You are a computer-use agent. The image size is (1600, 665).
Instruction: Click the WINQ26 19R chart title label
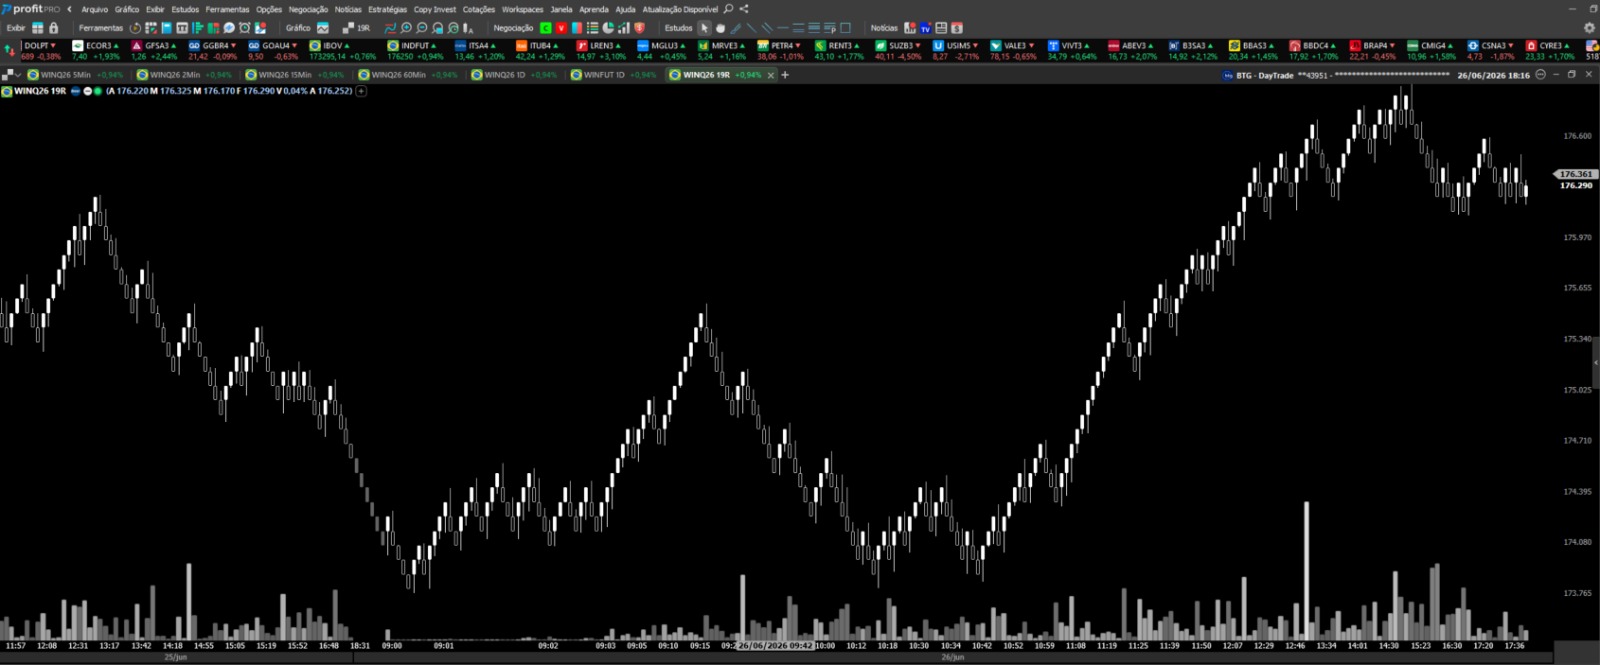pyautogui.click(x=40, y=91)
